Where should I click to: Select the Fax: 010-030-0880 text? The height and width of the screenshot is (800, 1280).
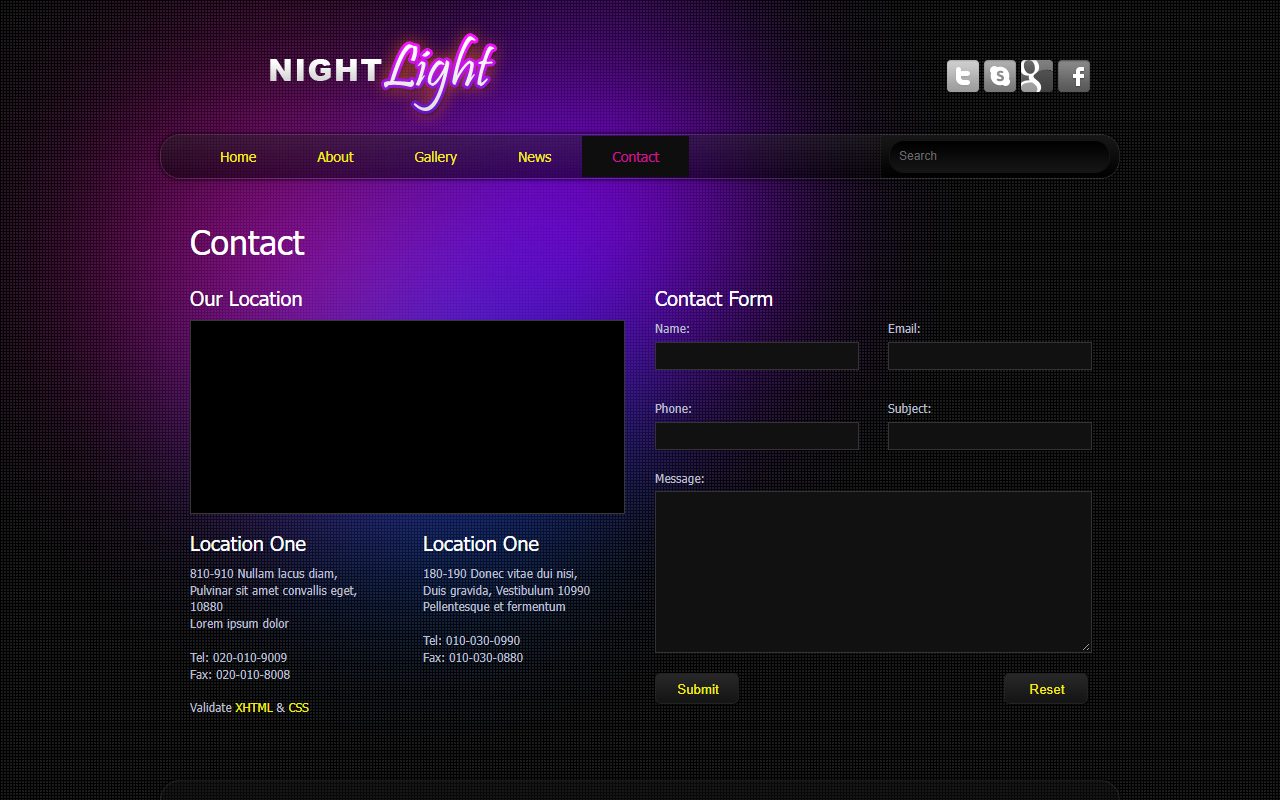473,658
